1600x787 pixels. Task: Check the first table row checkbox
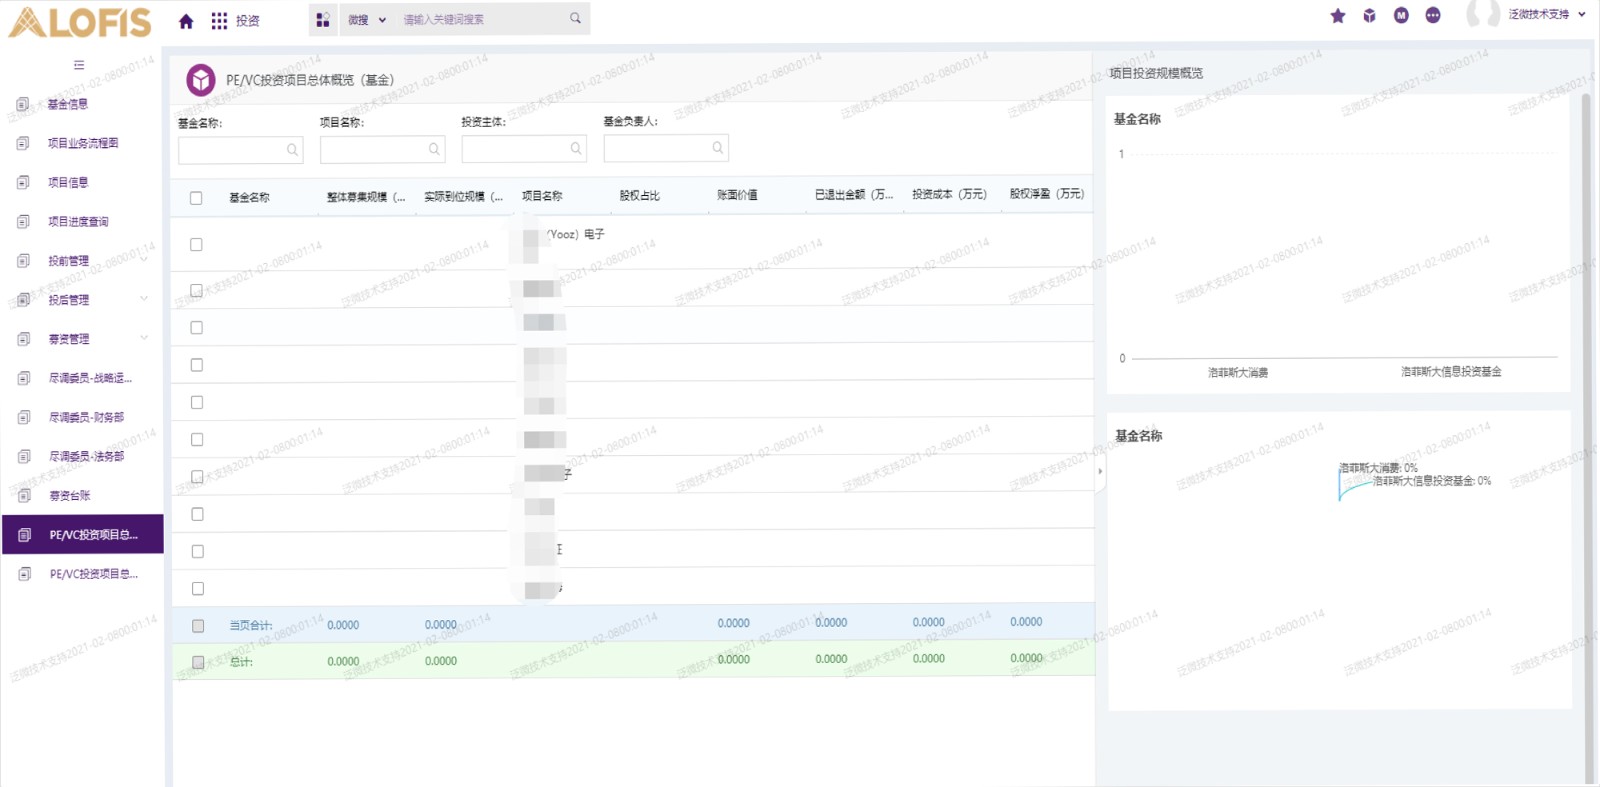point(196,244)
